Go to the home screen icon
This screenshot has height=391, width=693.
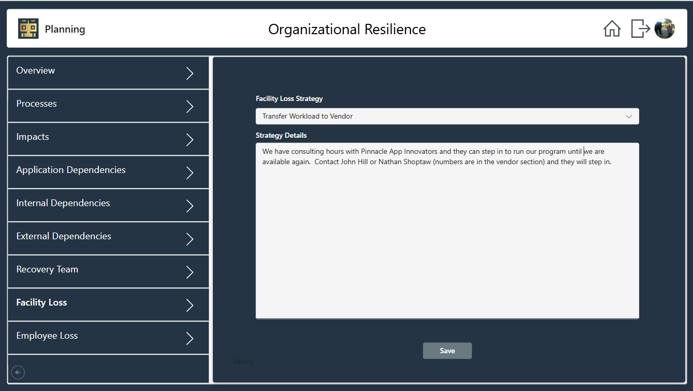click(612, 29)
